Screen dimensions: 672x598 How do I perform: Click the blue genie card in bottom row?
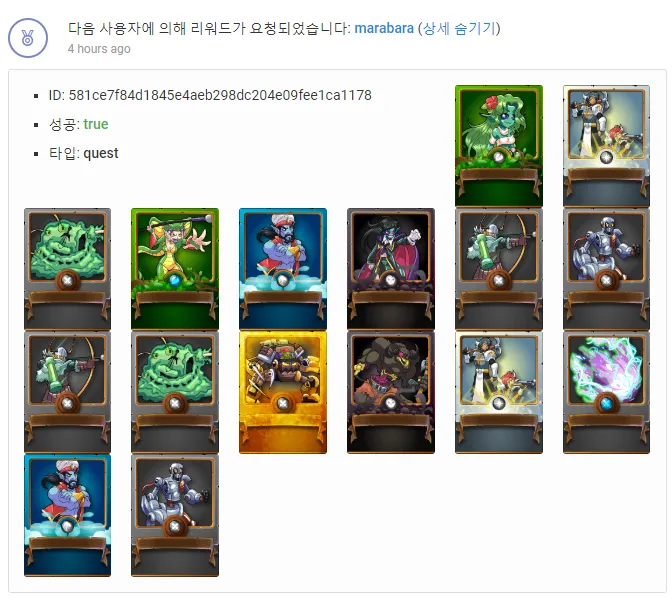[x=67, y=515]
